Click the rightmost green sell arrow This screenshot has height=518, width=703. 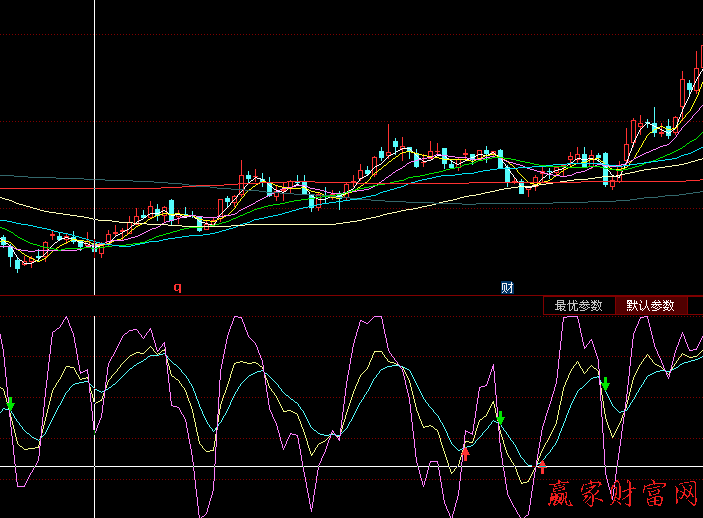(605, 383)
